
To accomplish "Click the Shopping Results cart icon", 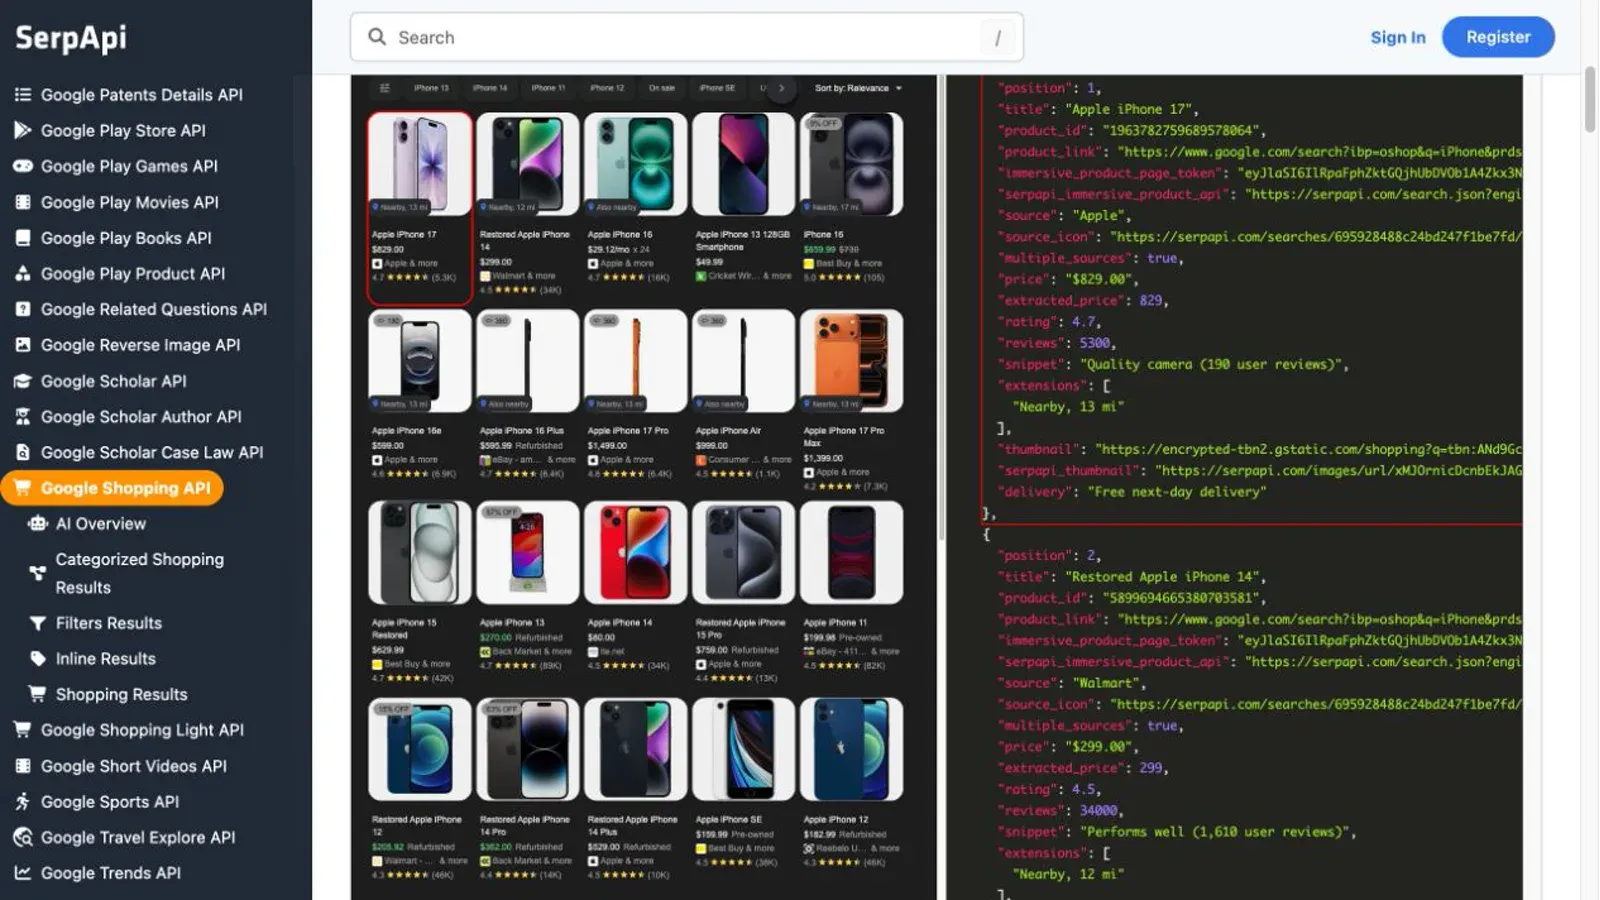I will (x=38, y=694).
